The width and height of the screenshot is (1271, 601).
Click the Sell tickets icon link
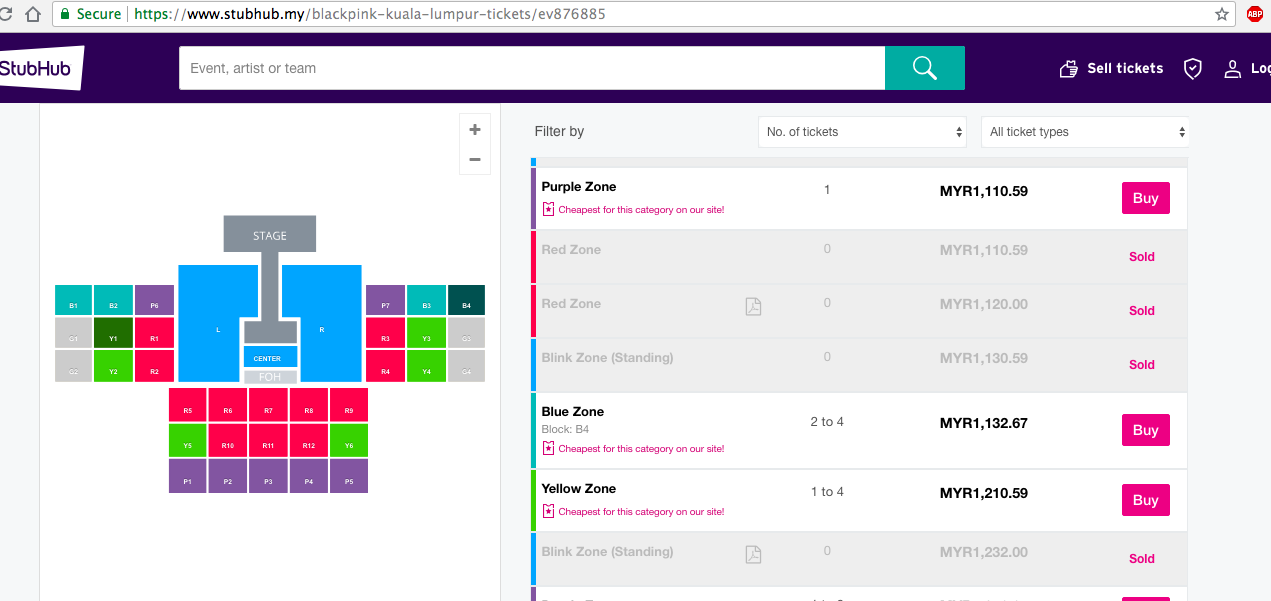point(1069,69)
